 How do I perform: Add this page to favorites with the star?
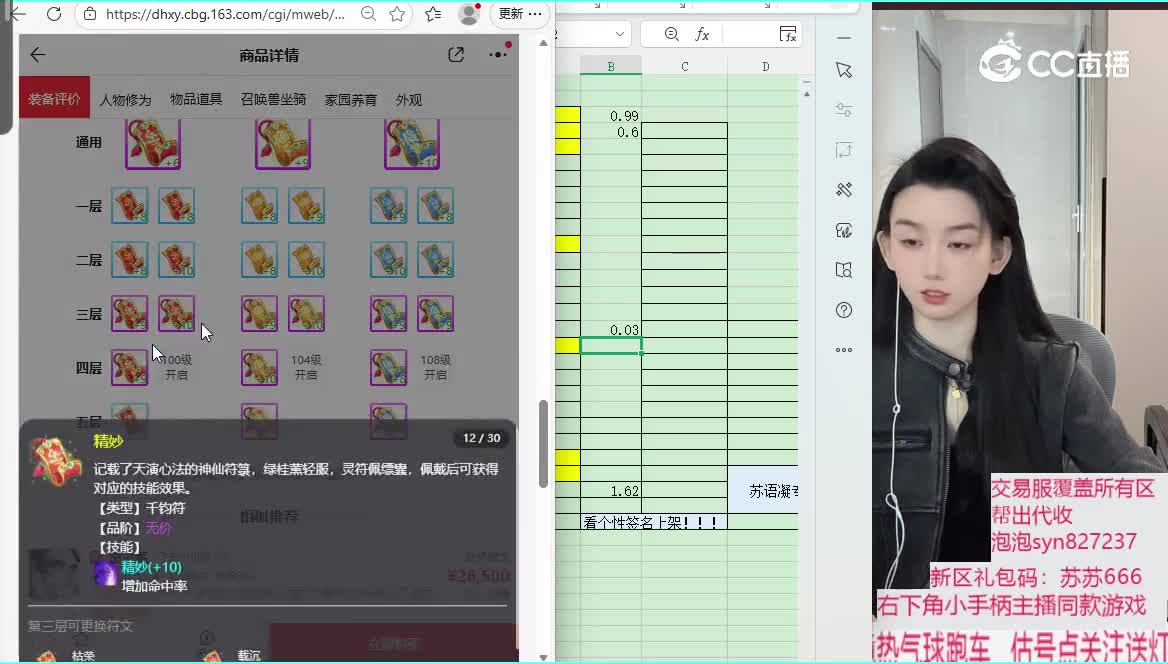tap(397, 14)
